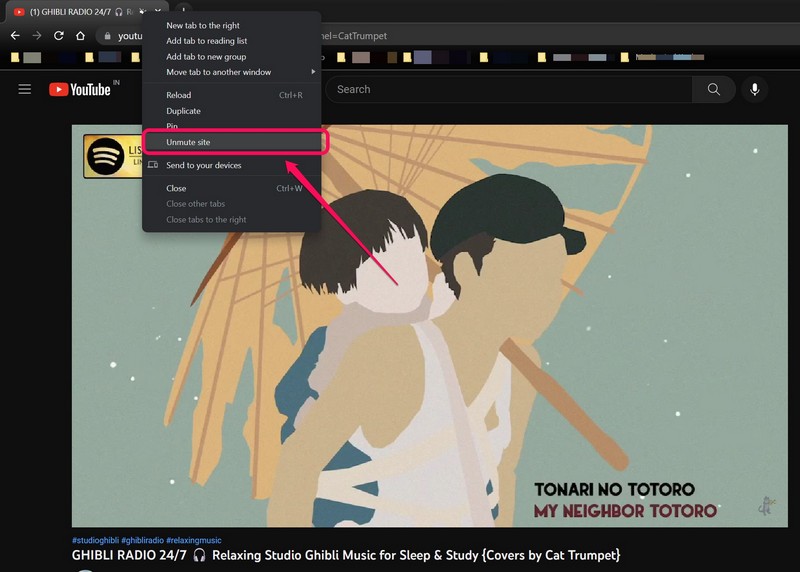Screen dimensions: 800x572
Task: Select New tab to the right
Action: 203,25
